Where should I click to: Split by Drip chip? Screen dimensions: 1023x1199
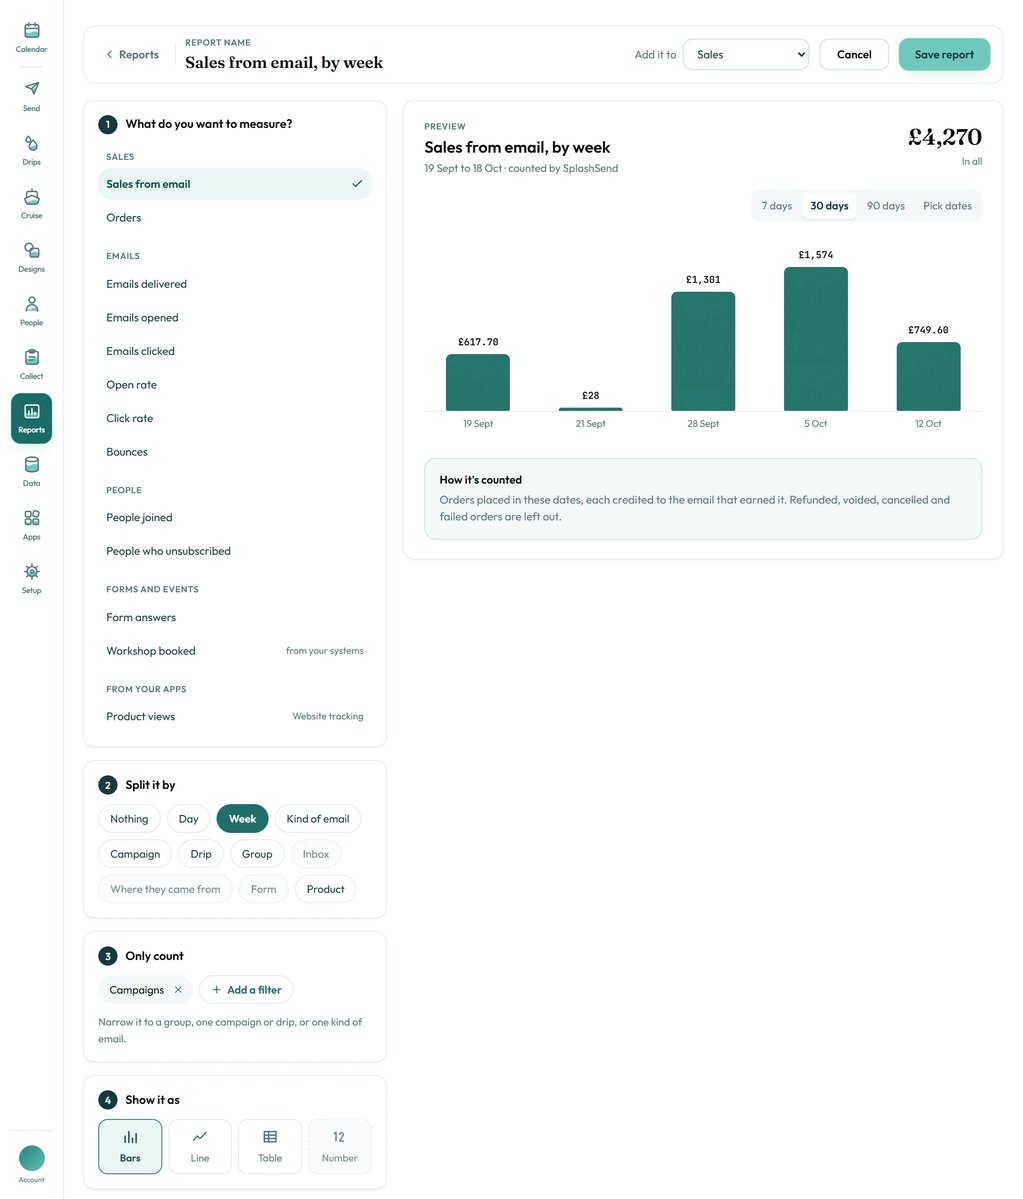201,853
